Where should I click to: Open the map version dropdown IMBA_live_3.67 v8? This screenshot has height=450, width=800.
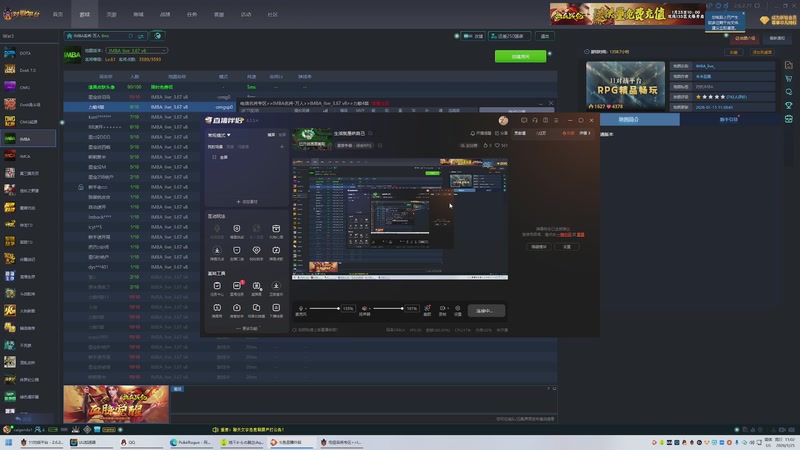coord(136,51)
